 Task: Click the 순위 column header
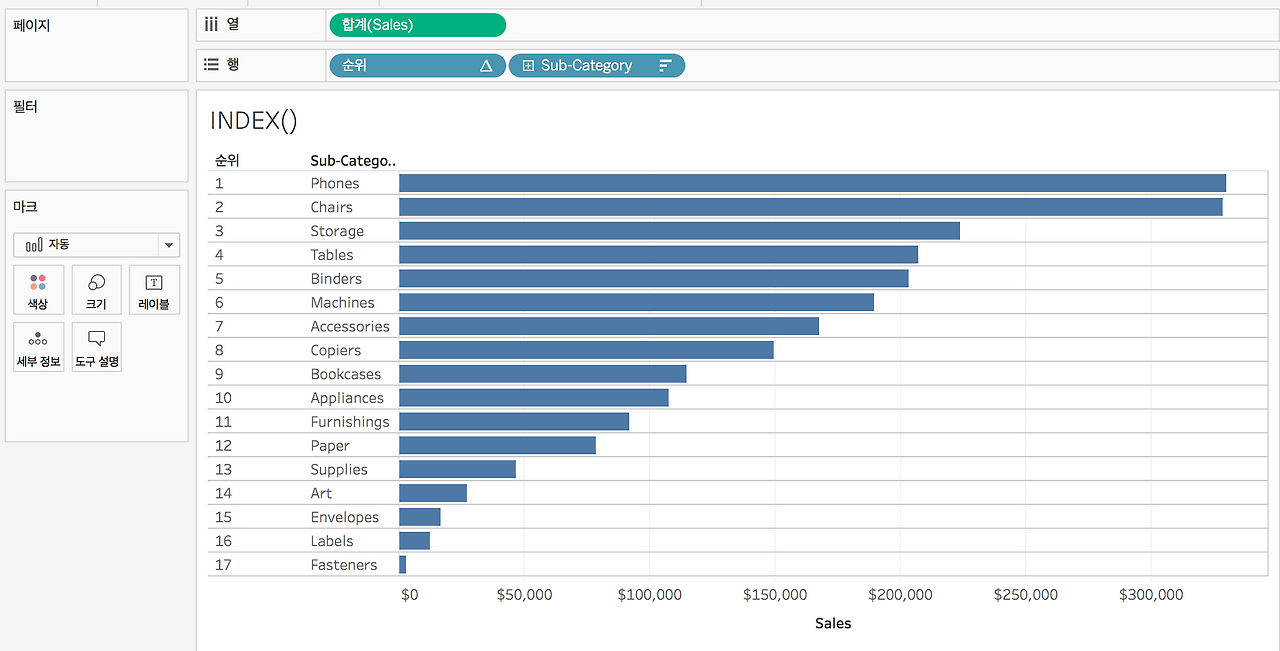coord(227,160)
